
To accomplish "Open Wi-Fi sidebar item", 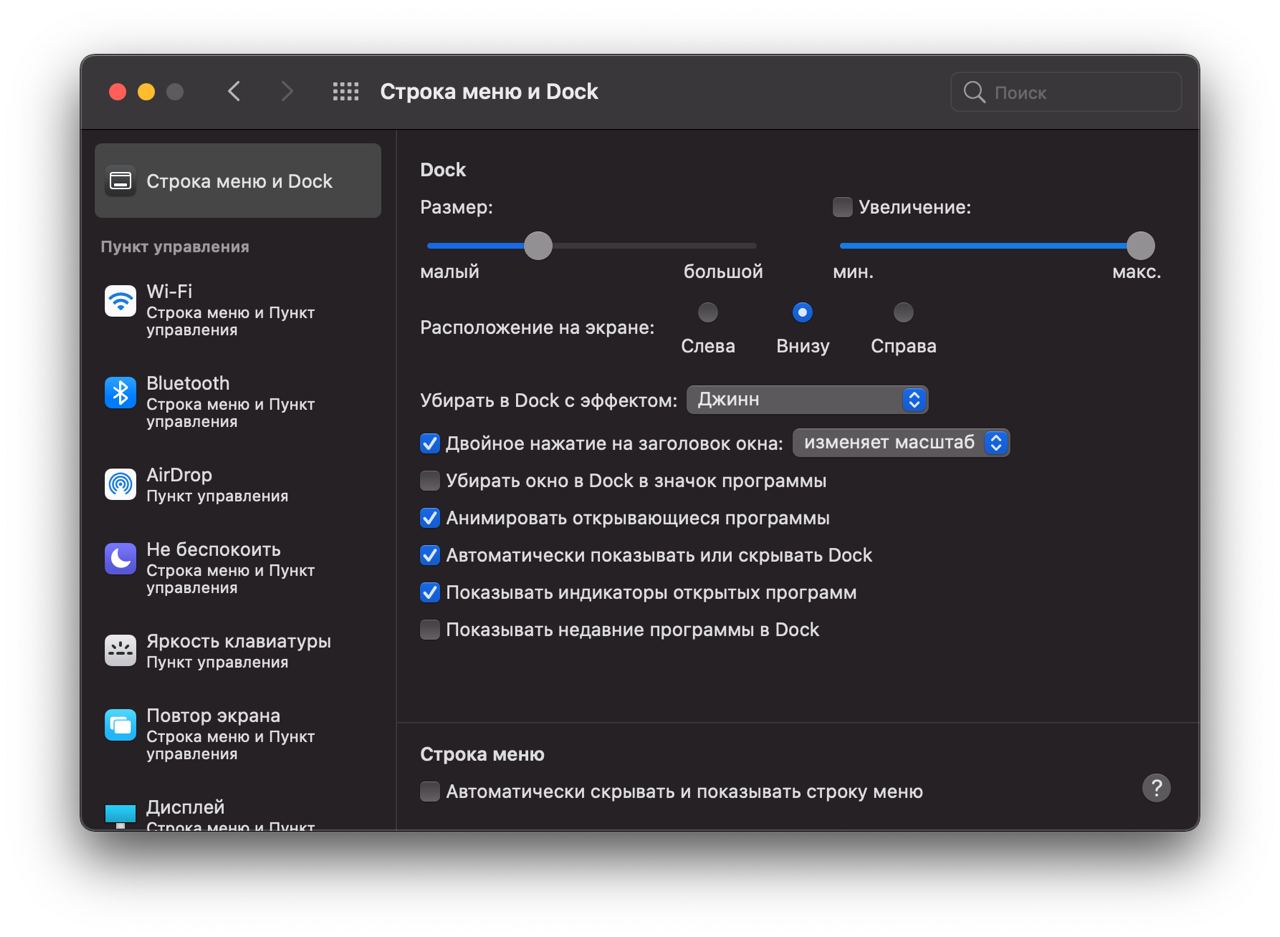I will pyautogui.click(x=238, y=310).
